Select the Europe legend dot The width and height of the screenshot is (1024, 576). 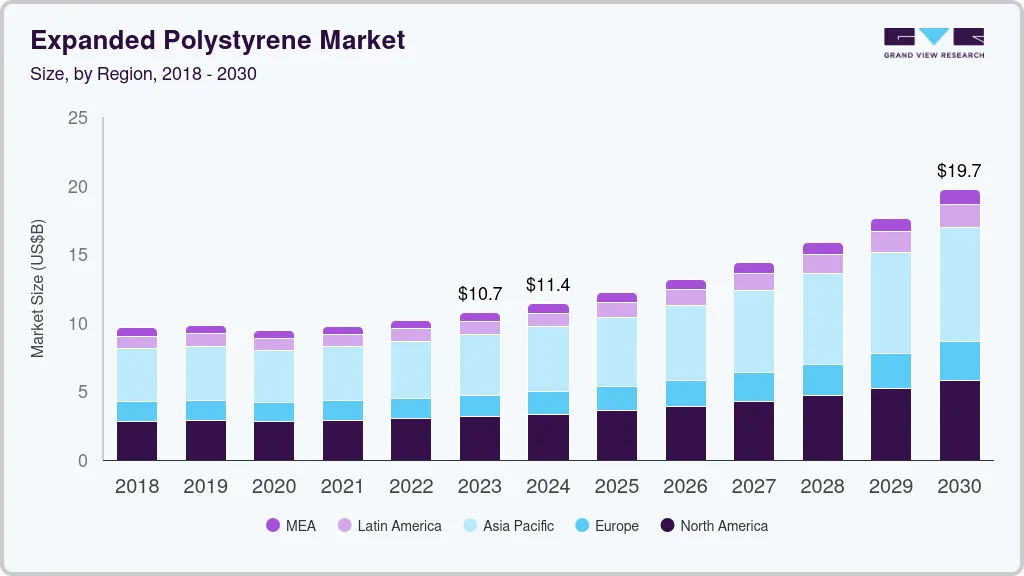coord(580,525)
